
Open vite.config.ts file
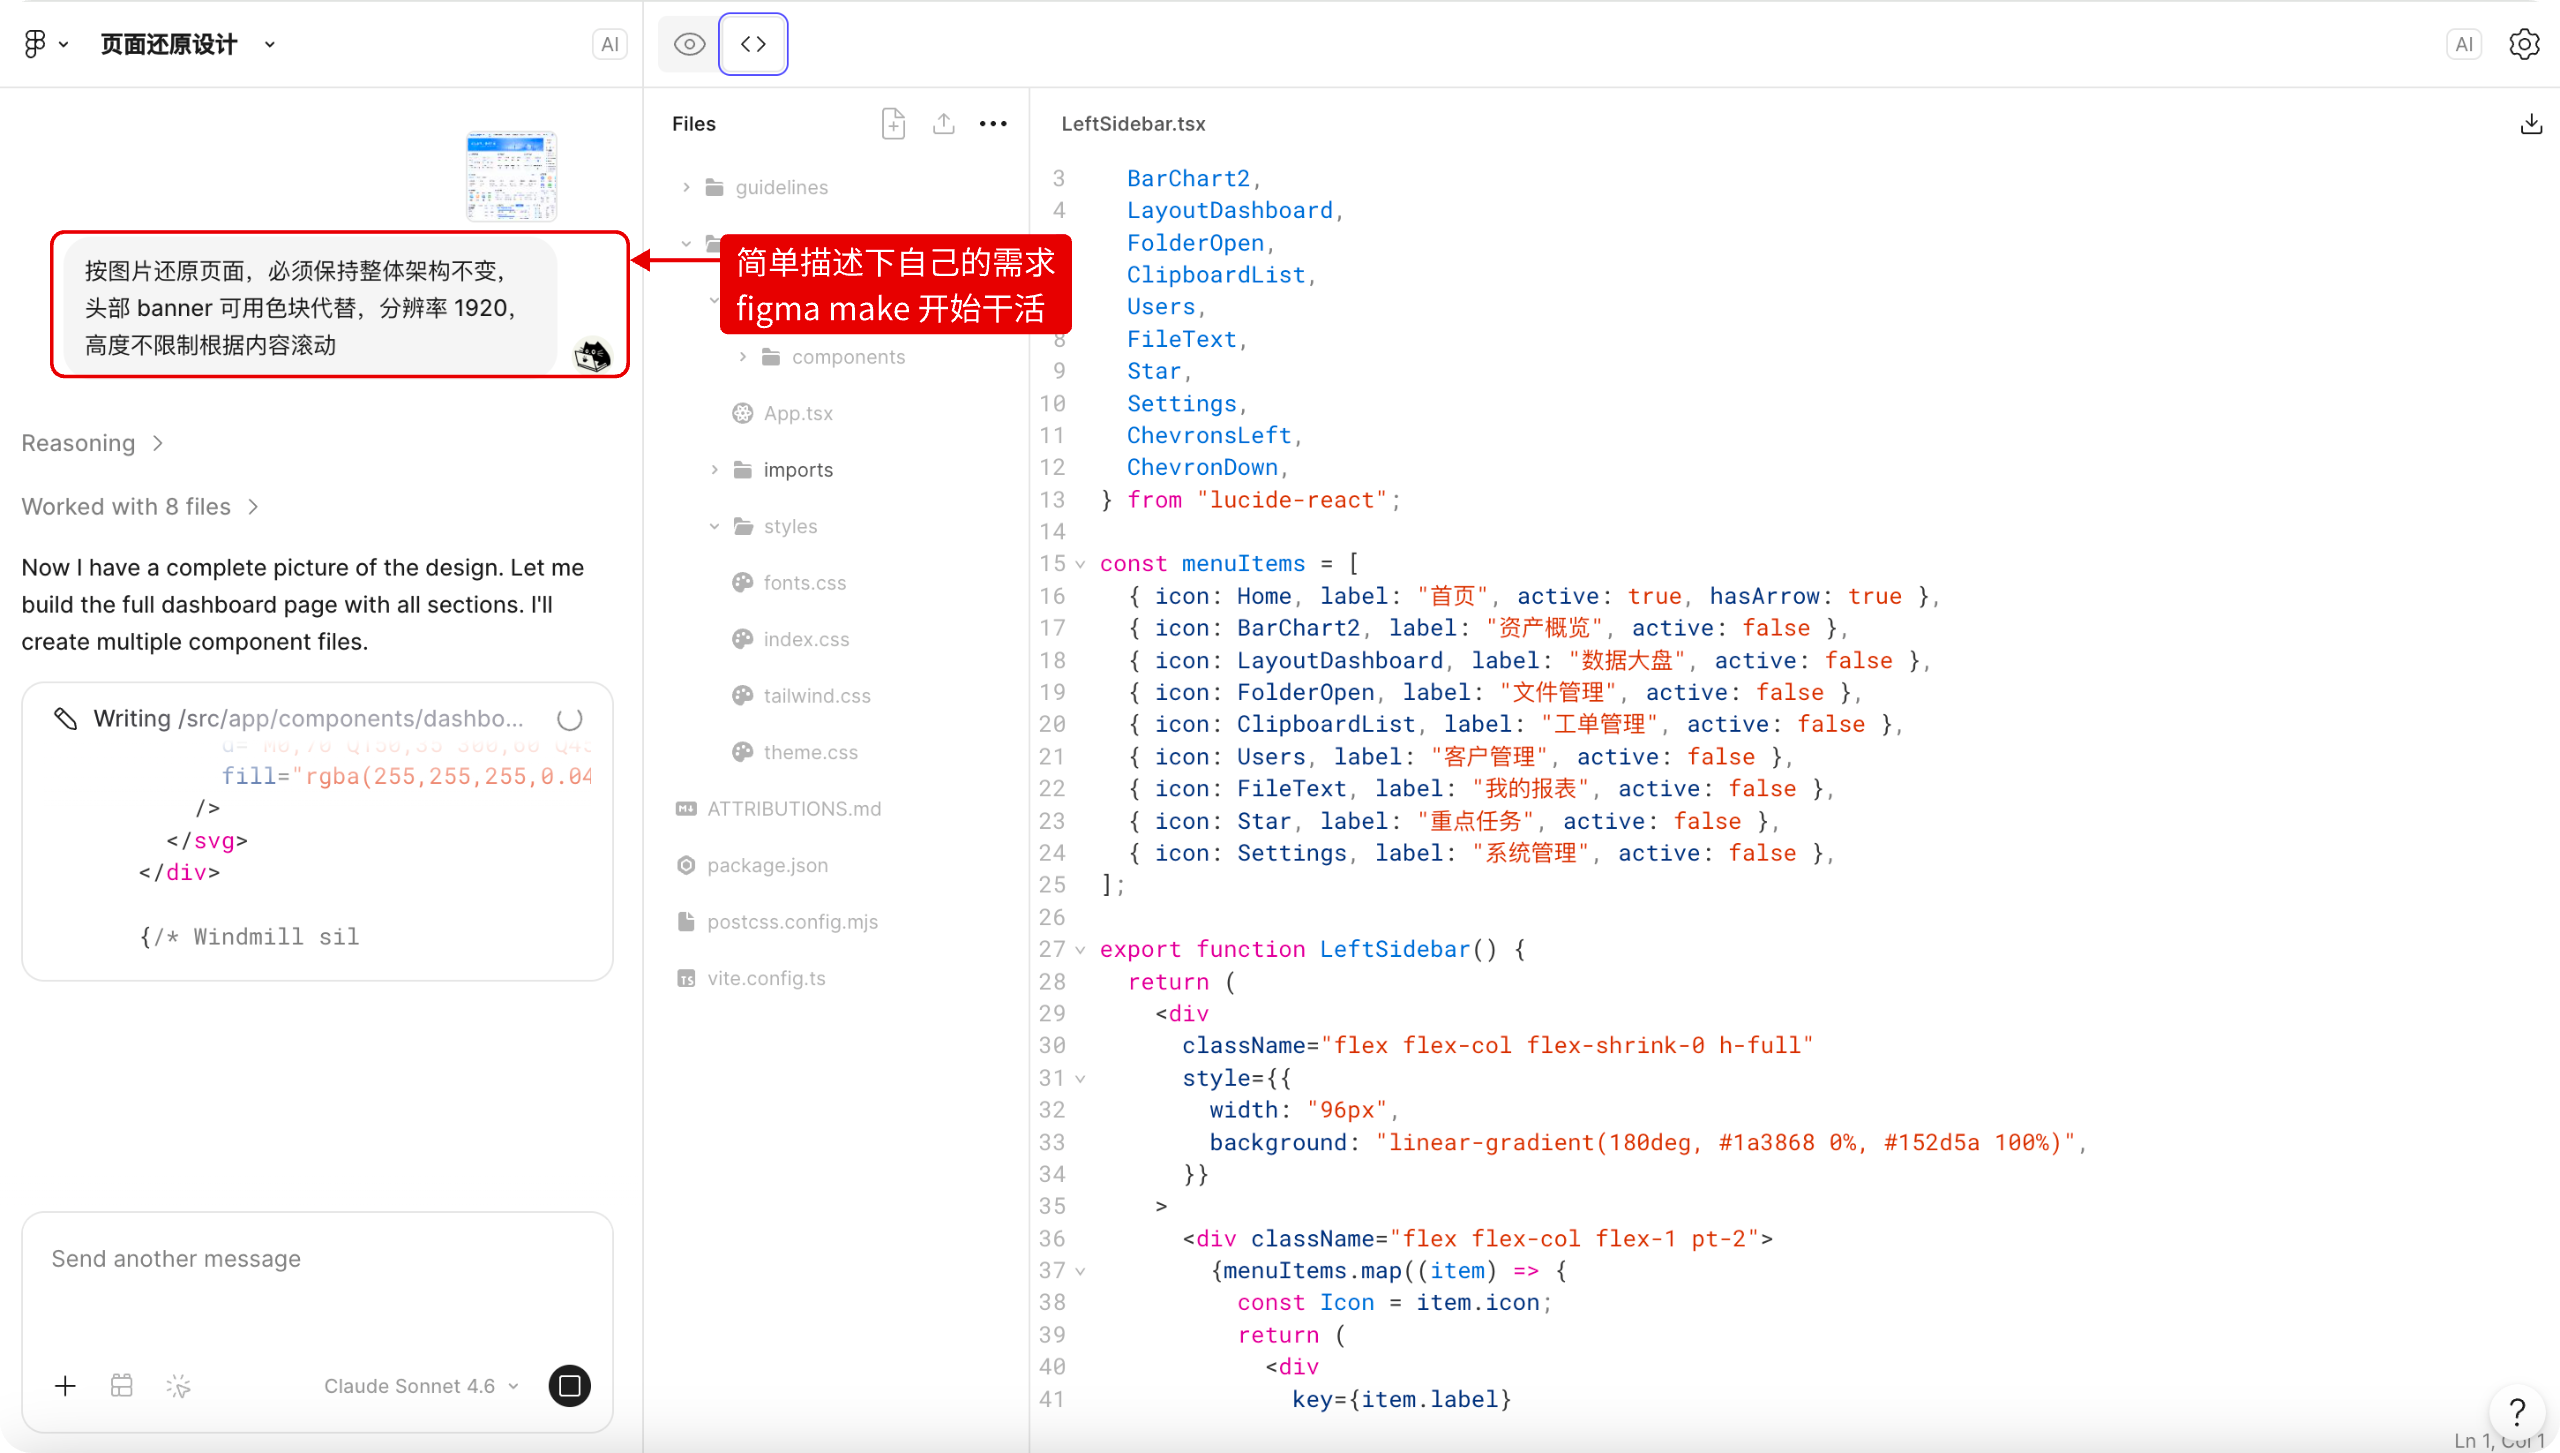click(x=766, y=978)
